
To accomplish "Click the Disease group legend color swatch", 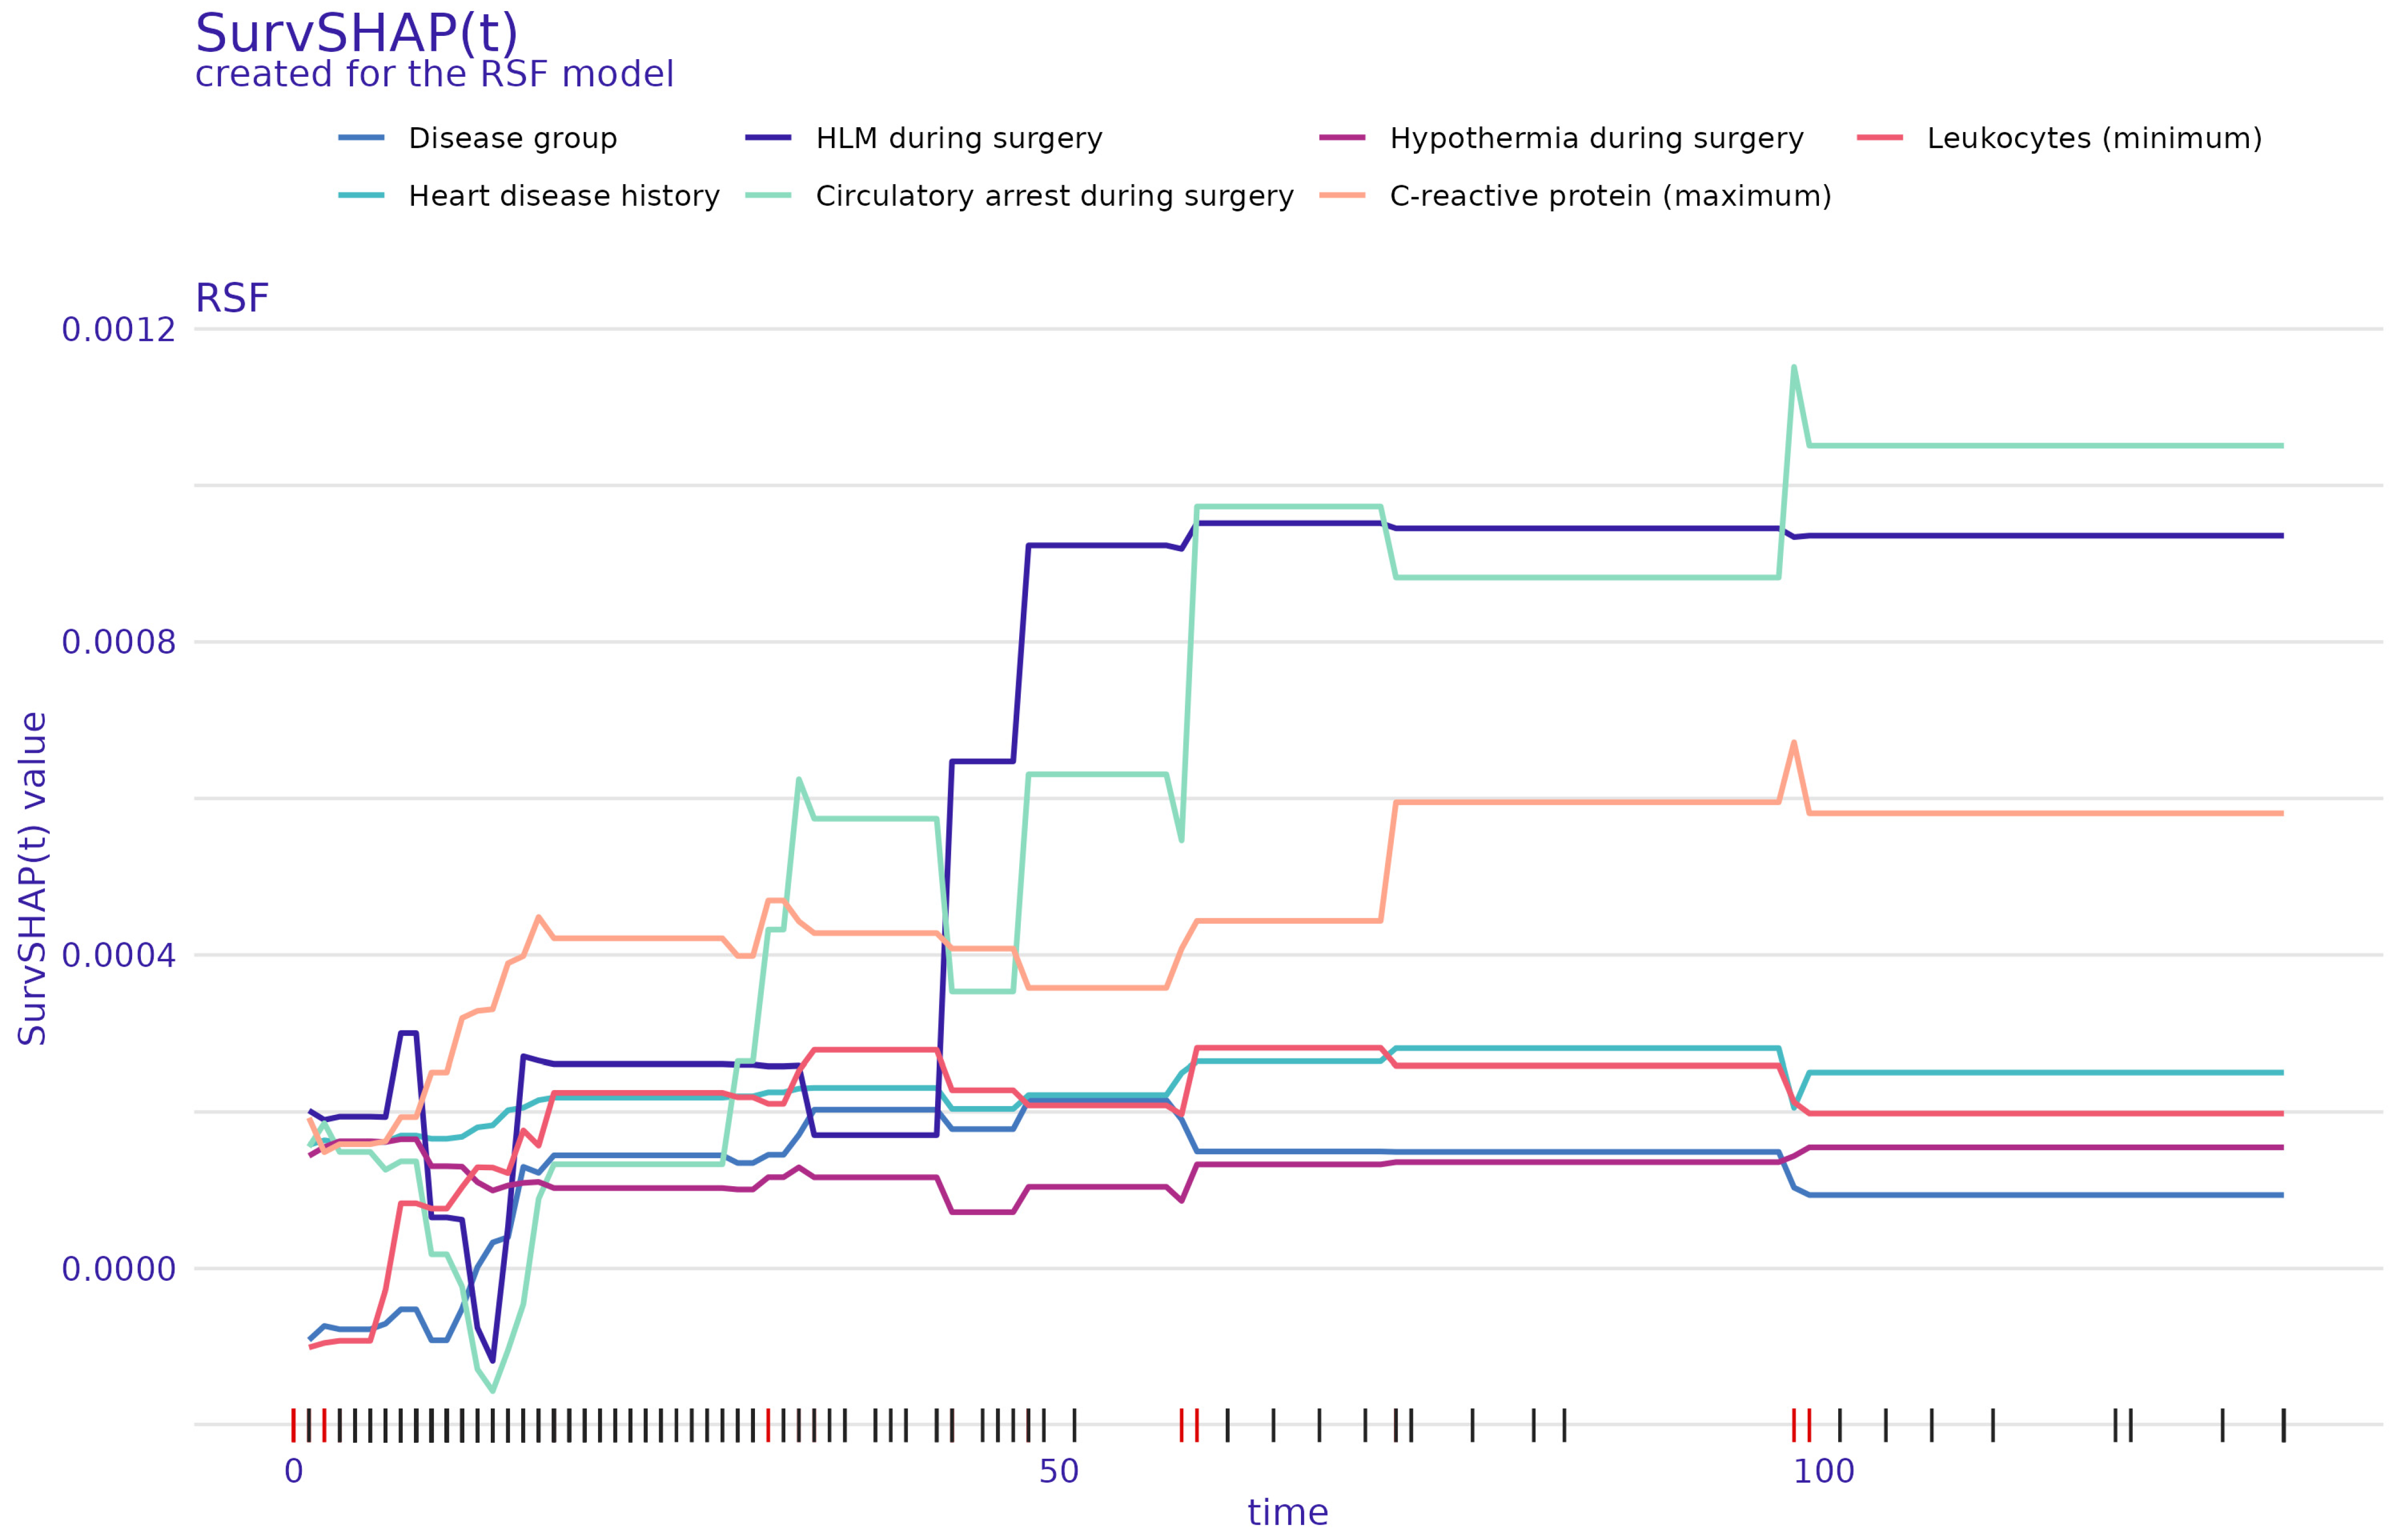I will pos(361,138).
